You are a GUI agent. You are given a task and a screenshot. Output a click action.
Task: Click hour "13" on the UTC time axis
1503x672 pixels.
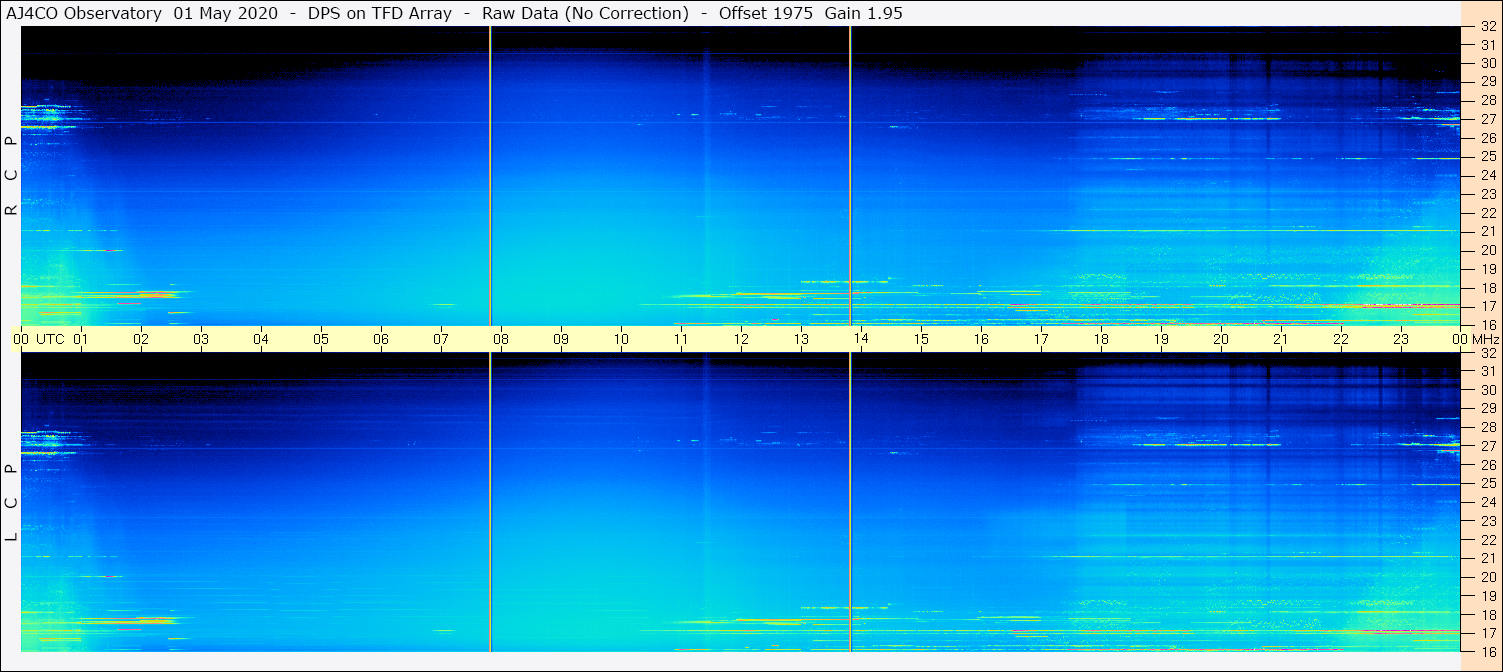801,339
